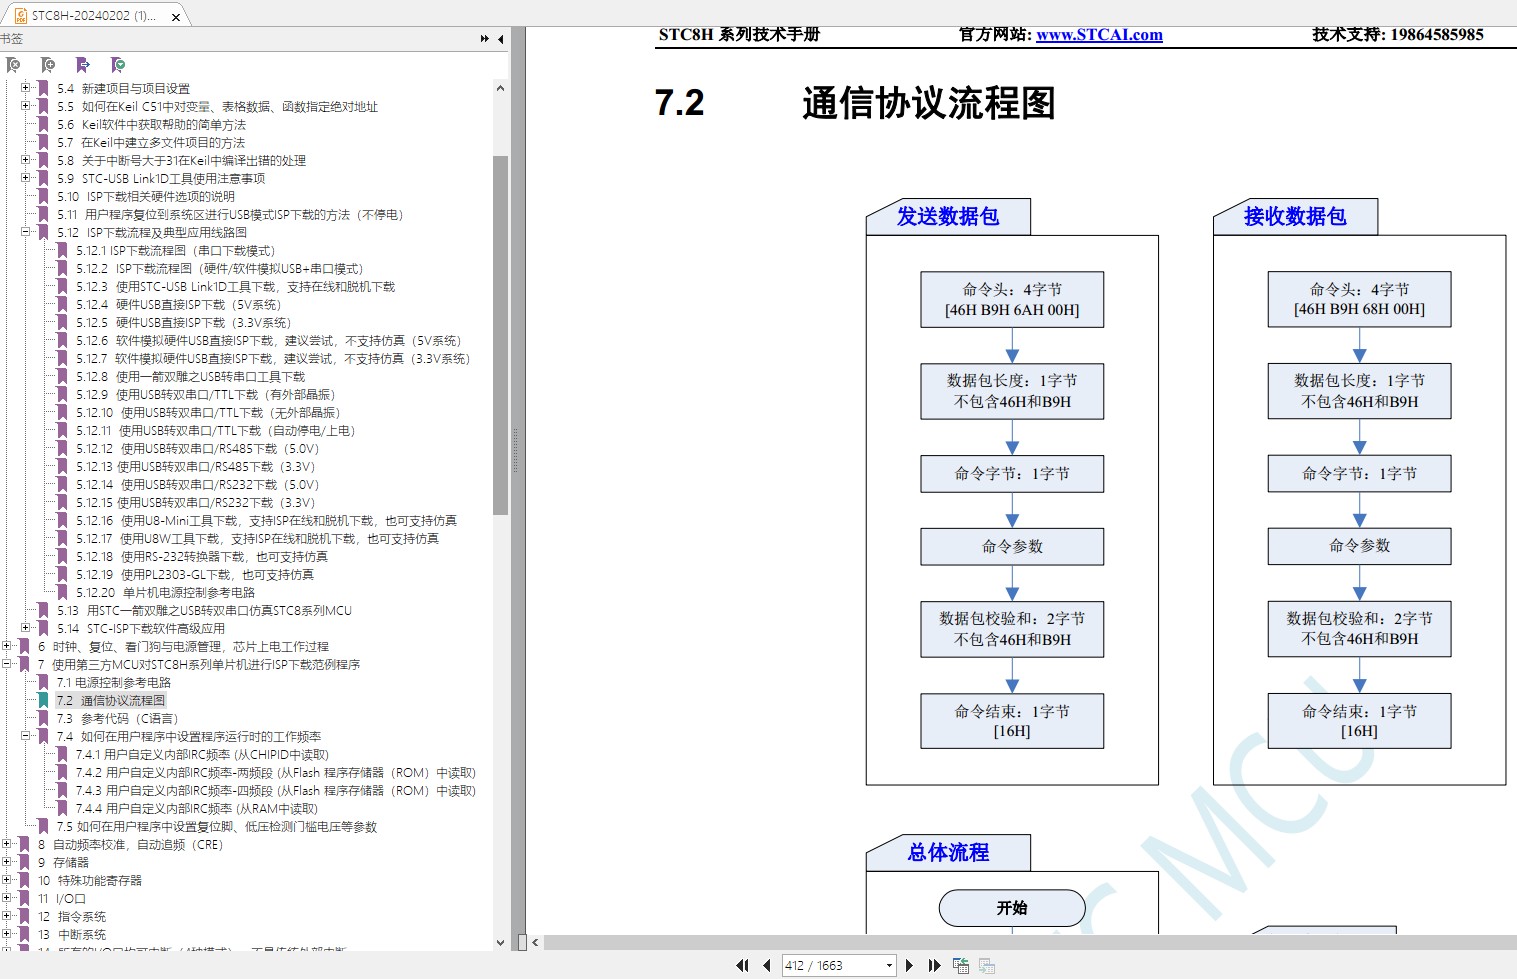This screenshot has height=979, width=1517.
Task: Switch to STC8H-20240202 (1) tab
Action: click(94, 16)
